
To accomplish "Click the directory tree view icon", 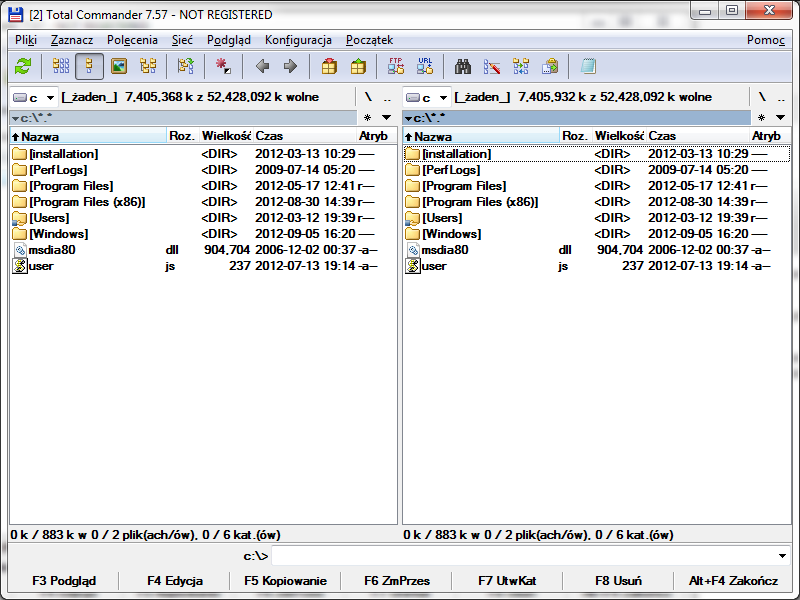I will 148,66.
